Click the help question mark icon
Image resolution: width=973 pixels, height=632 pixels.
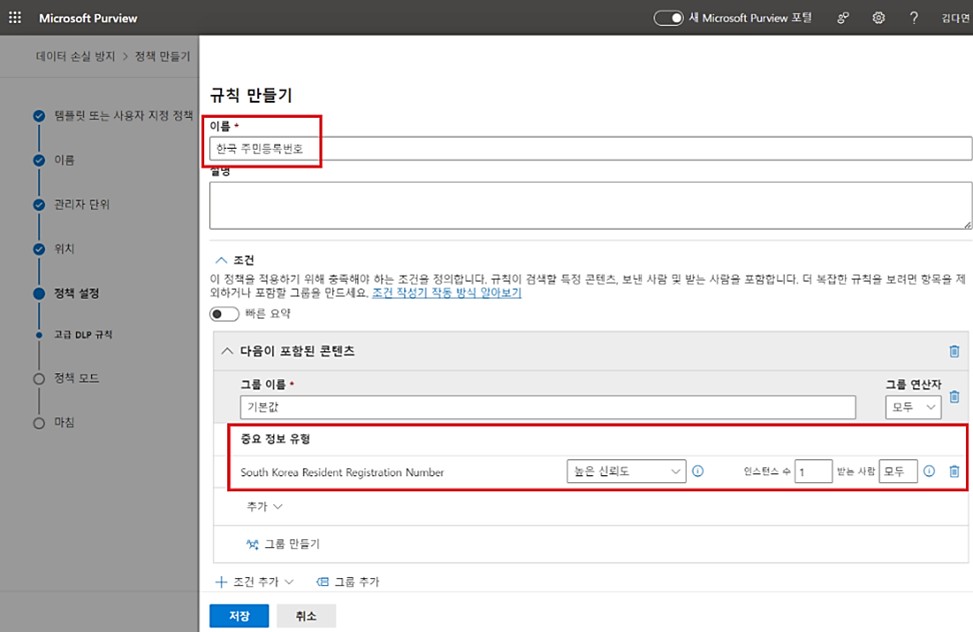coord(913,18)
